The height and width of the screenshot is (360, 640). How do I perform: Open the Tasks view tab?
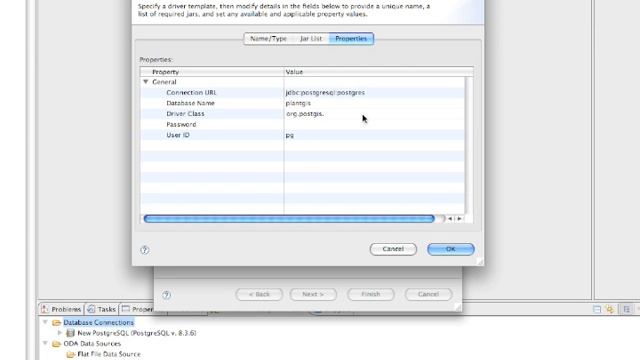(102, 309)
